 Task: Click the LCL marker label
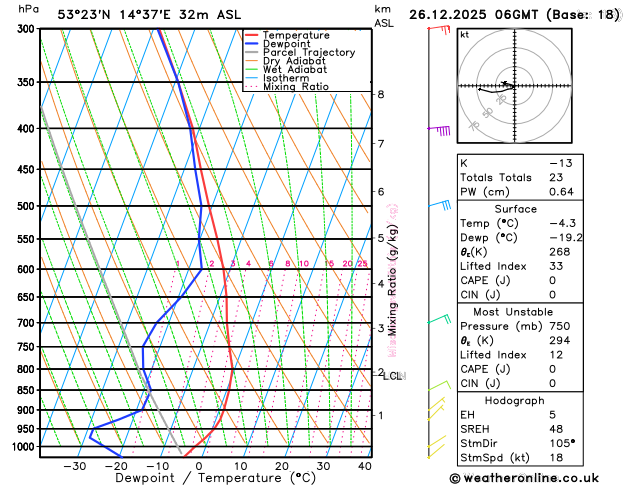pyautogui.click(x=392, y=376)
